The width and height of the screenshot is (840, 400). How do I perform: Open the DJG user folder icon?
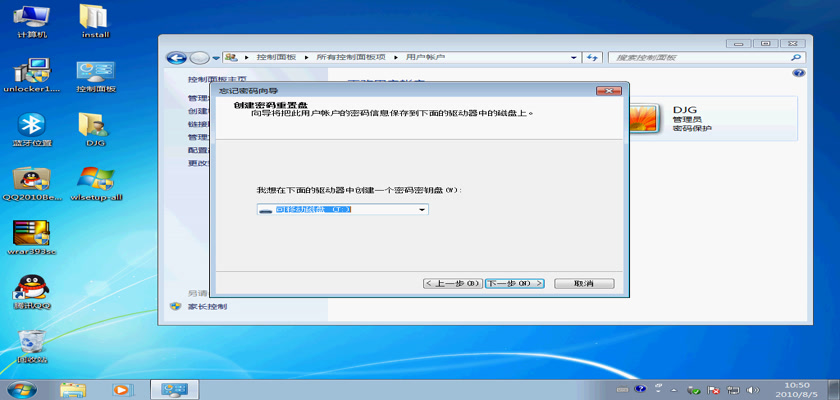(x=94, y=126)
